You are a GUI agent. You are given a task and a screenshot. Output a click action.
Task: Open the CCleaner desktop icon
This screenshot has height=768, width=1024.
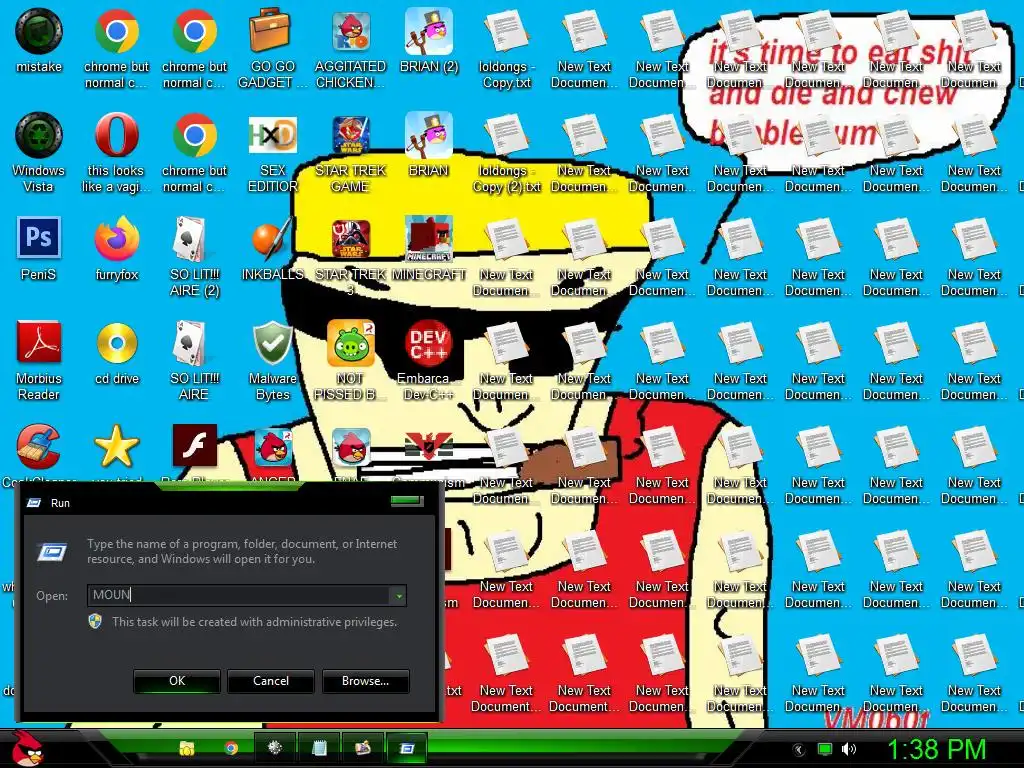[39, 447]
